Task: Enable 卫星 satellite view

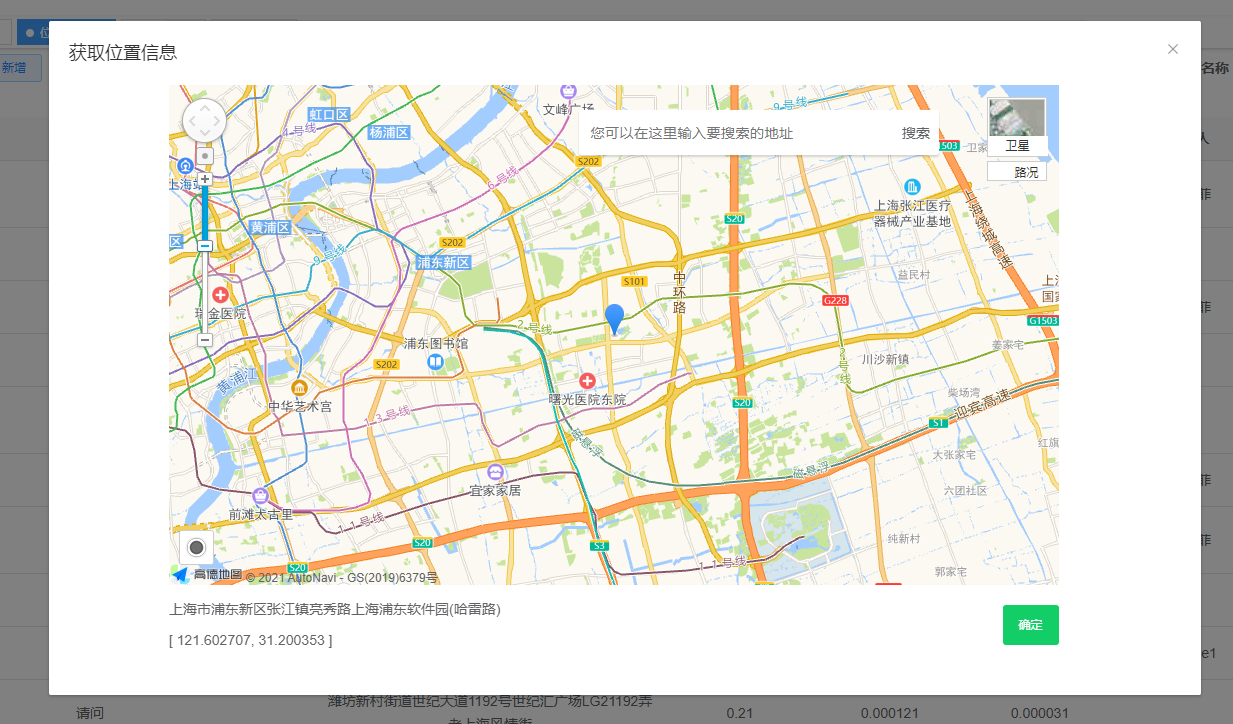Action: pyautogui.click(x=1016, y=147)
